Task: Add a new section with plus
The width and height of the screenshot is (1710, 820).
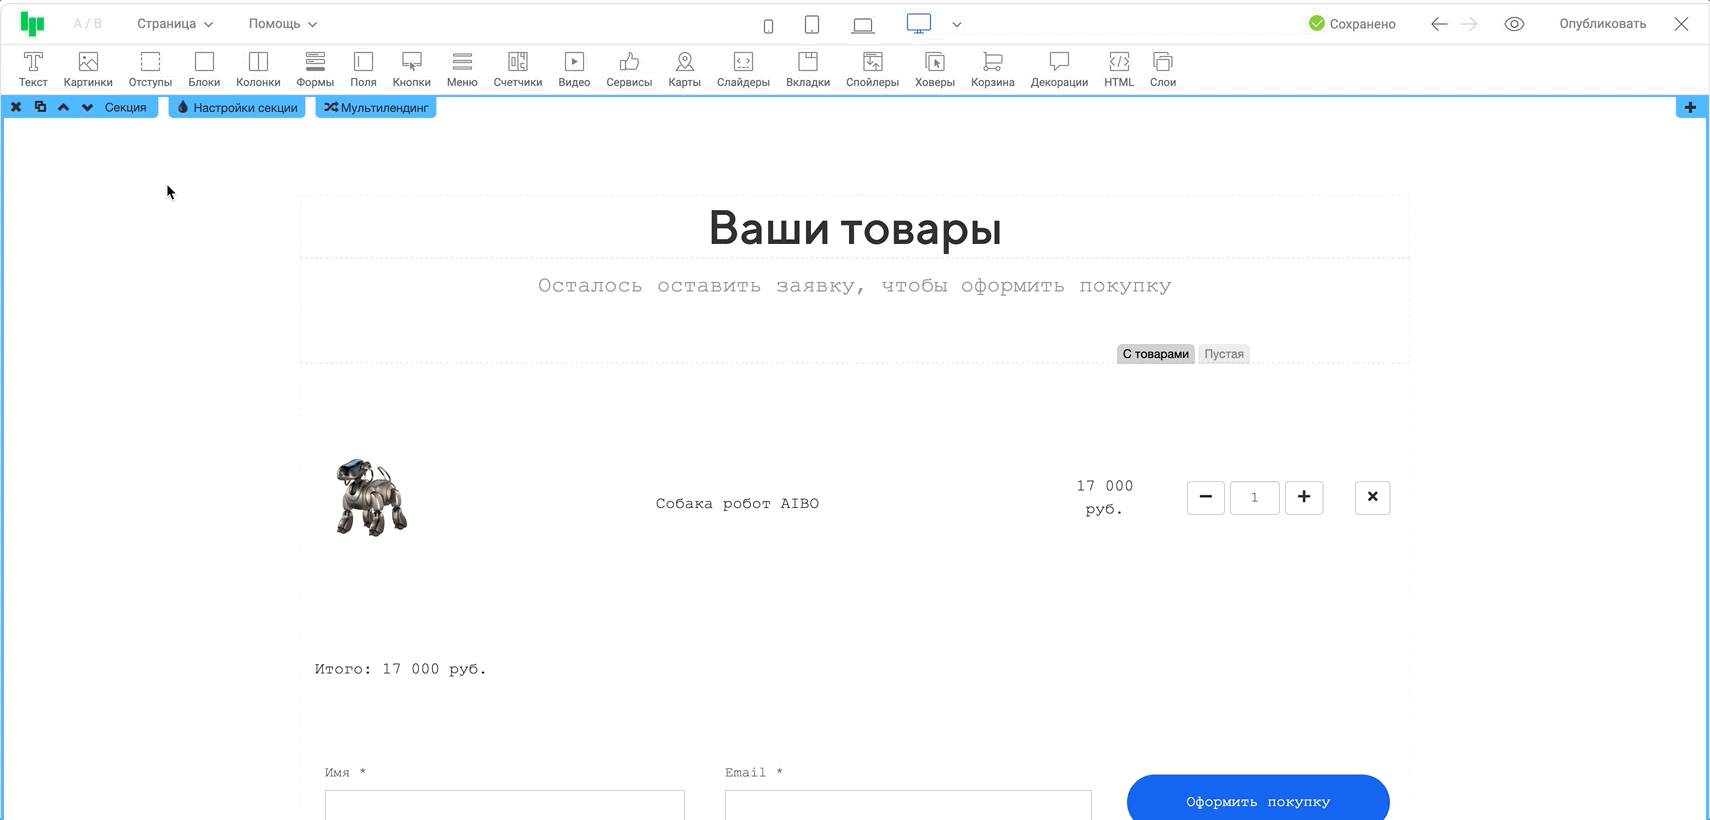Action: [x=1690, y=107]
